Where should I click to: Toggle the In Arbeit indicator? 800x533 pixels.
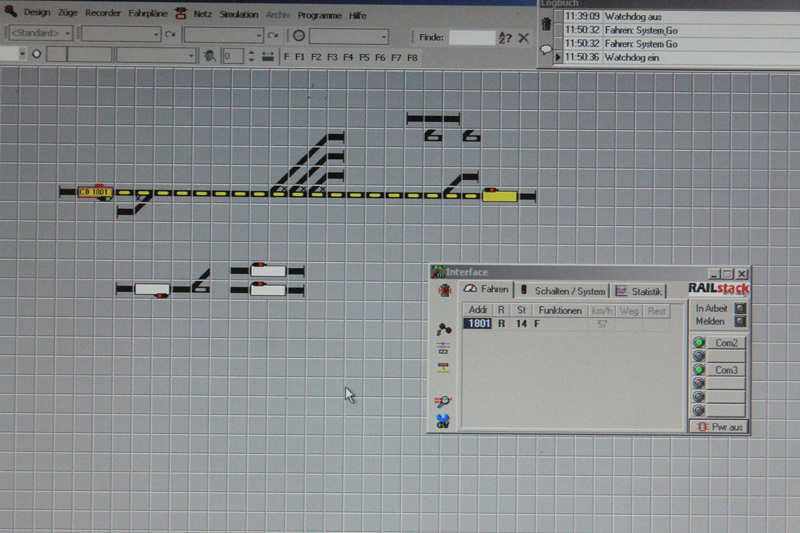click(740, 308)
